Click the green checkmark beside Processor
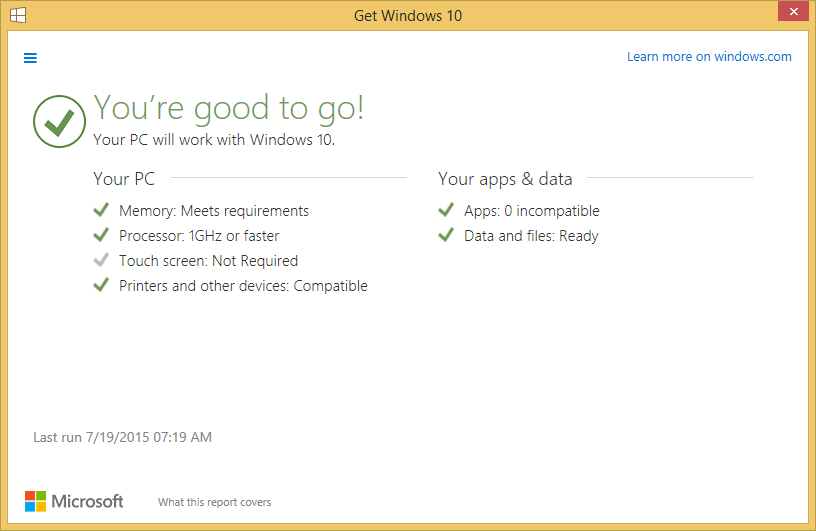The width and height of the screenshot is (816, 531). [x=101, y=235]
